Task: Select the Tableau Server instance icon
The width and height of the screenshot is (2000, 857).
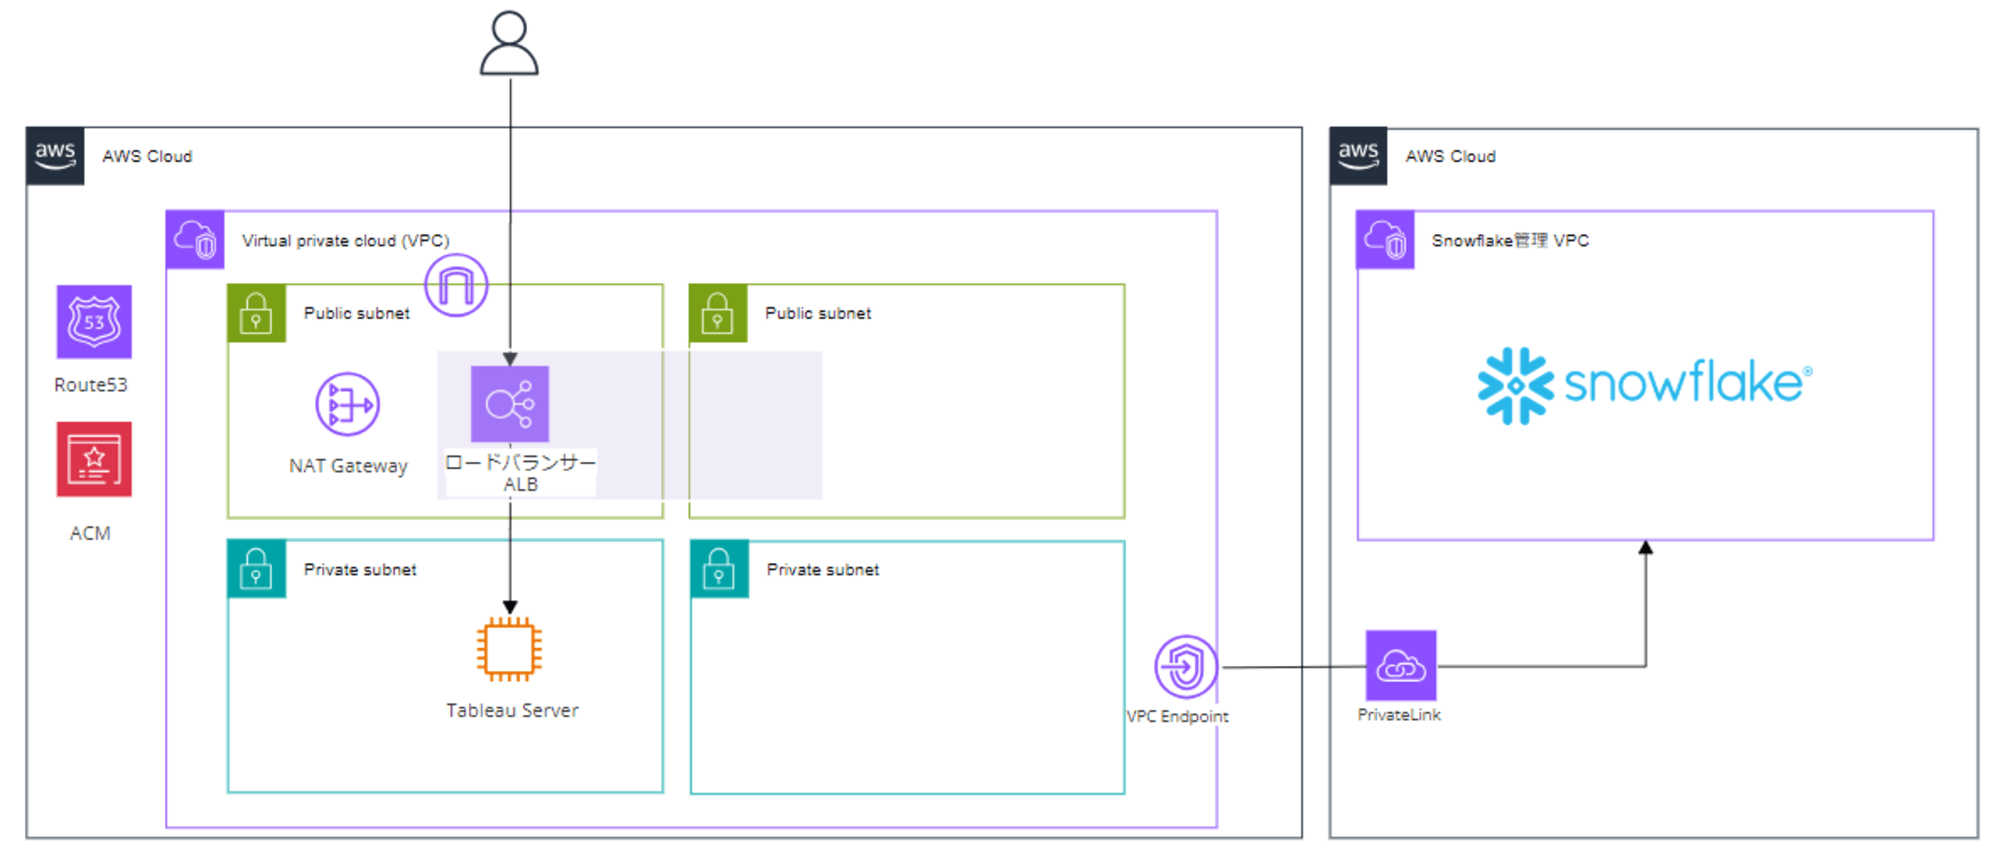Action: tap(509, 649)
